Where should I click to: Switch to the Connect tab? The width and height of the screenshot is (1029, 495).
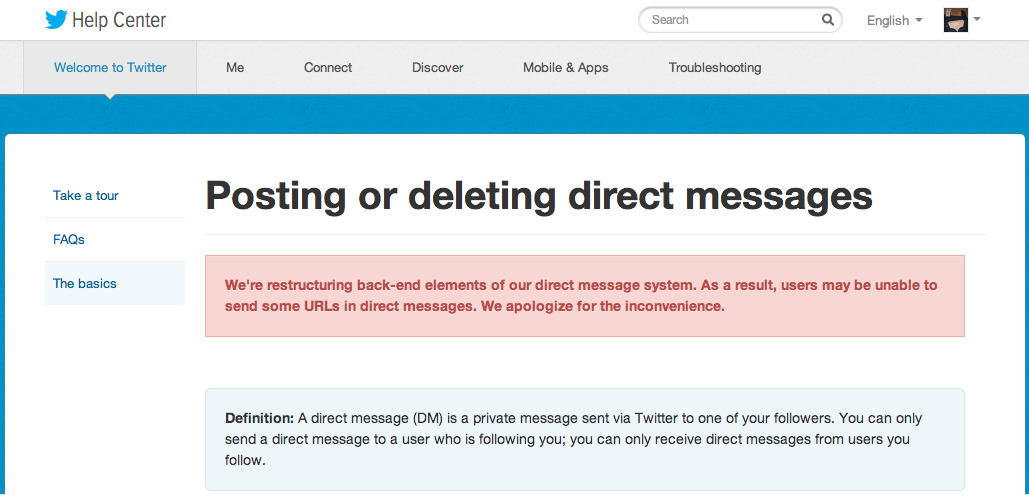pyautogui.click(x=328, y=68)
